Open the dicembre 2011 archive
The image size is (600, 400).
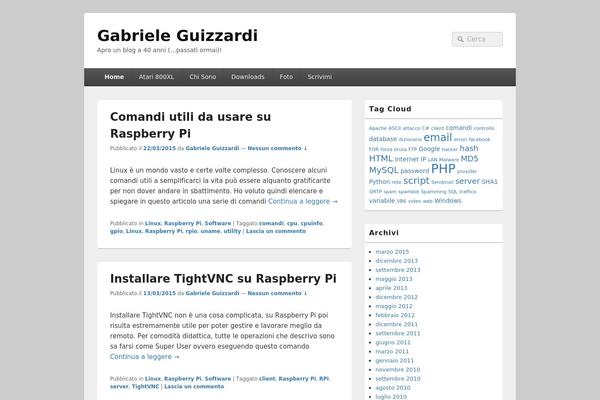(x=397, y=324)
